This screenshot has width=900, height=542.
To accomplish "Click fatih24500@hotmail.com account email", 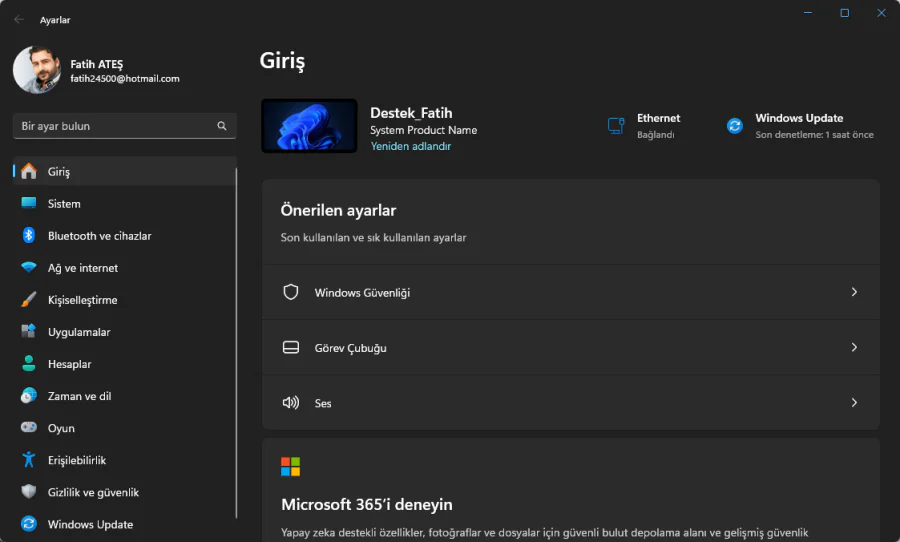I will pos(125,79).
